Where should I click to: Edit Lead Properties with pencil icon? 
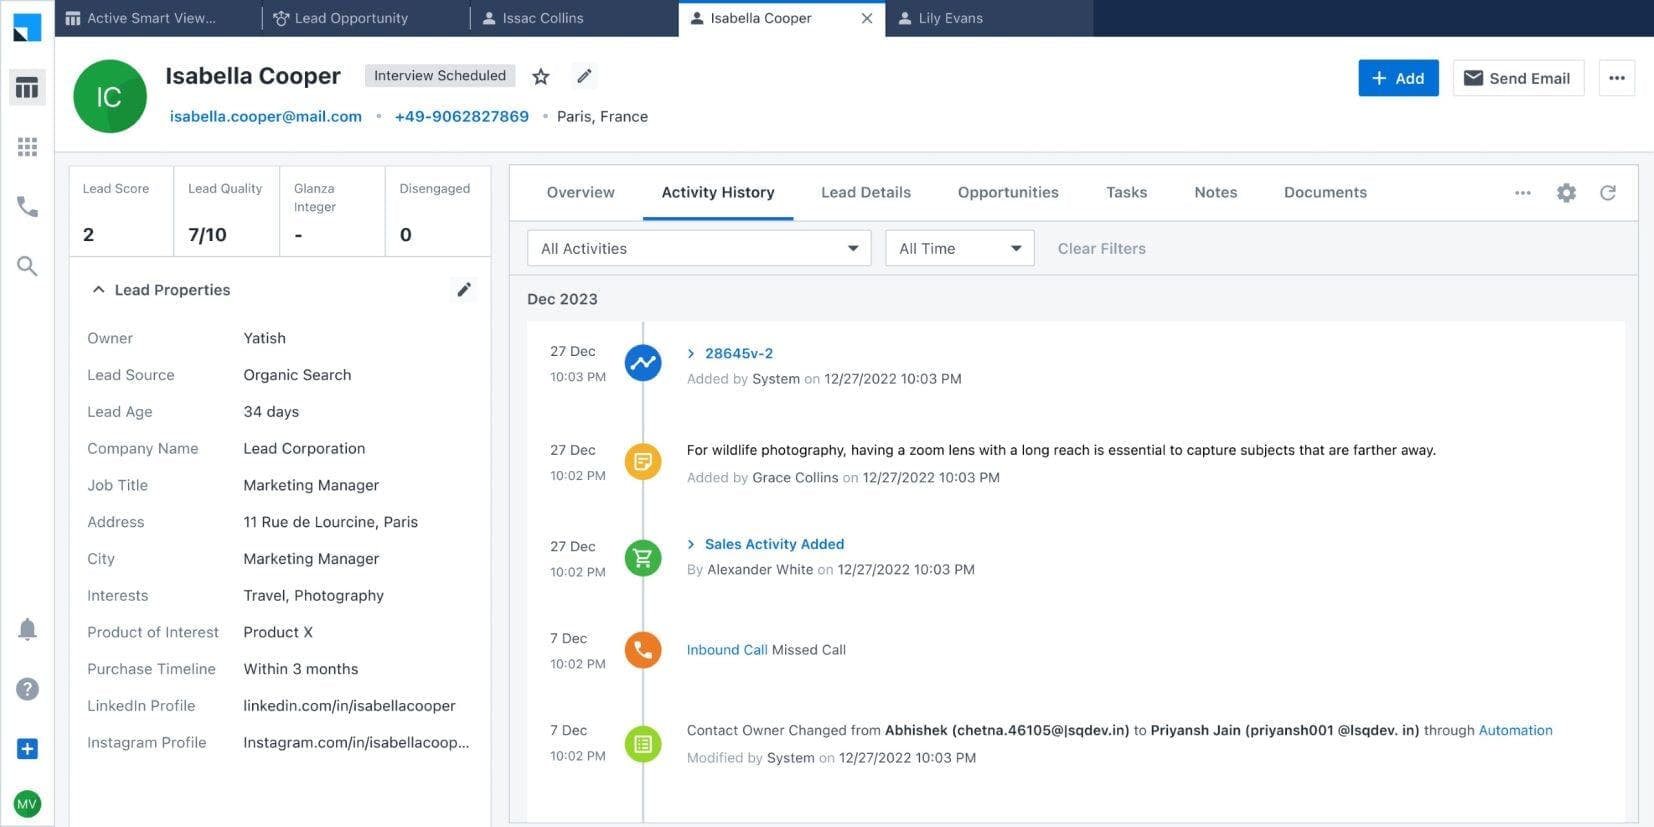pos(464,290)
